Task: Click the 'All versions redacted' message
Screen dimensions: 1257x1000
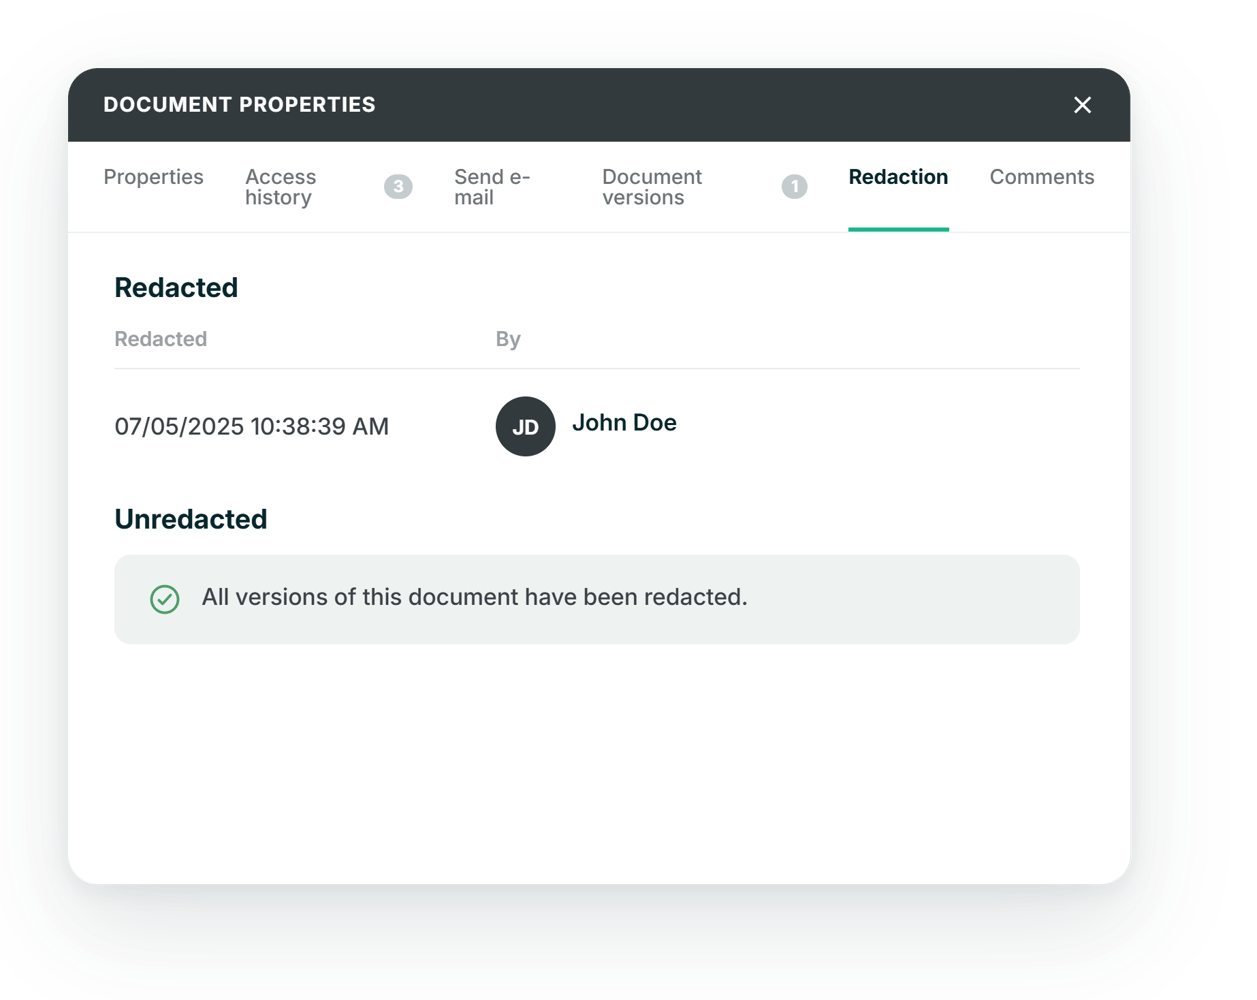Action: tap(474, 597)
